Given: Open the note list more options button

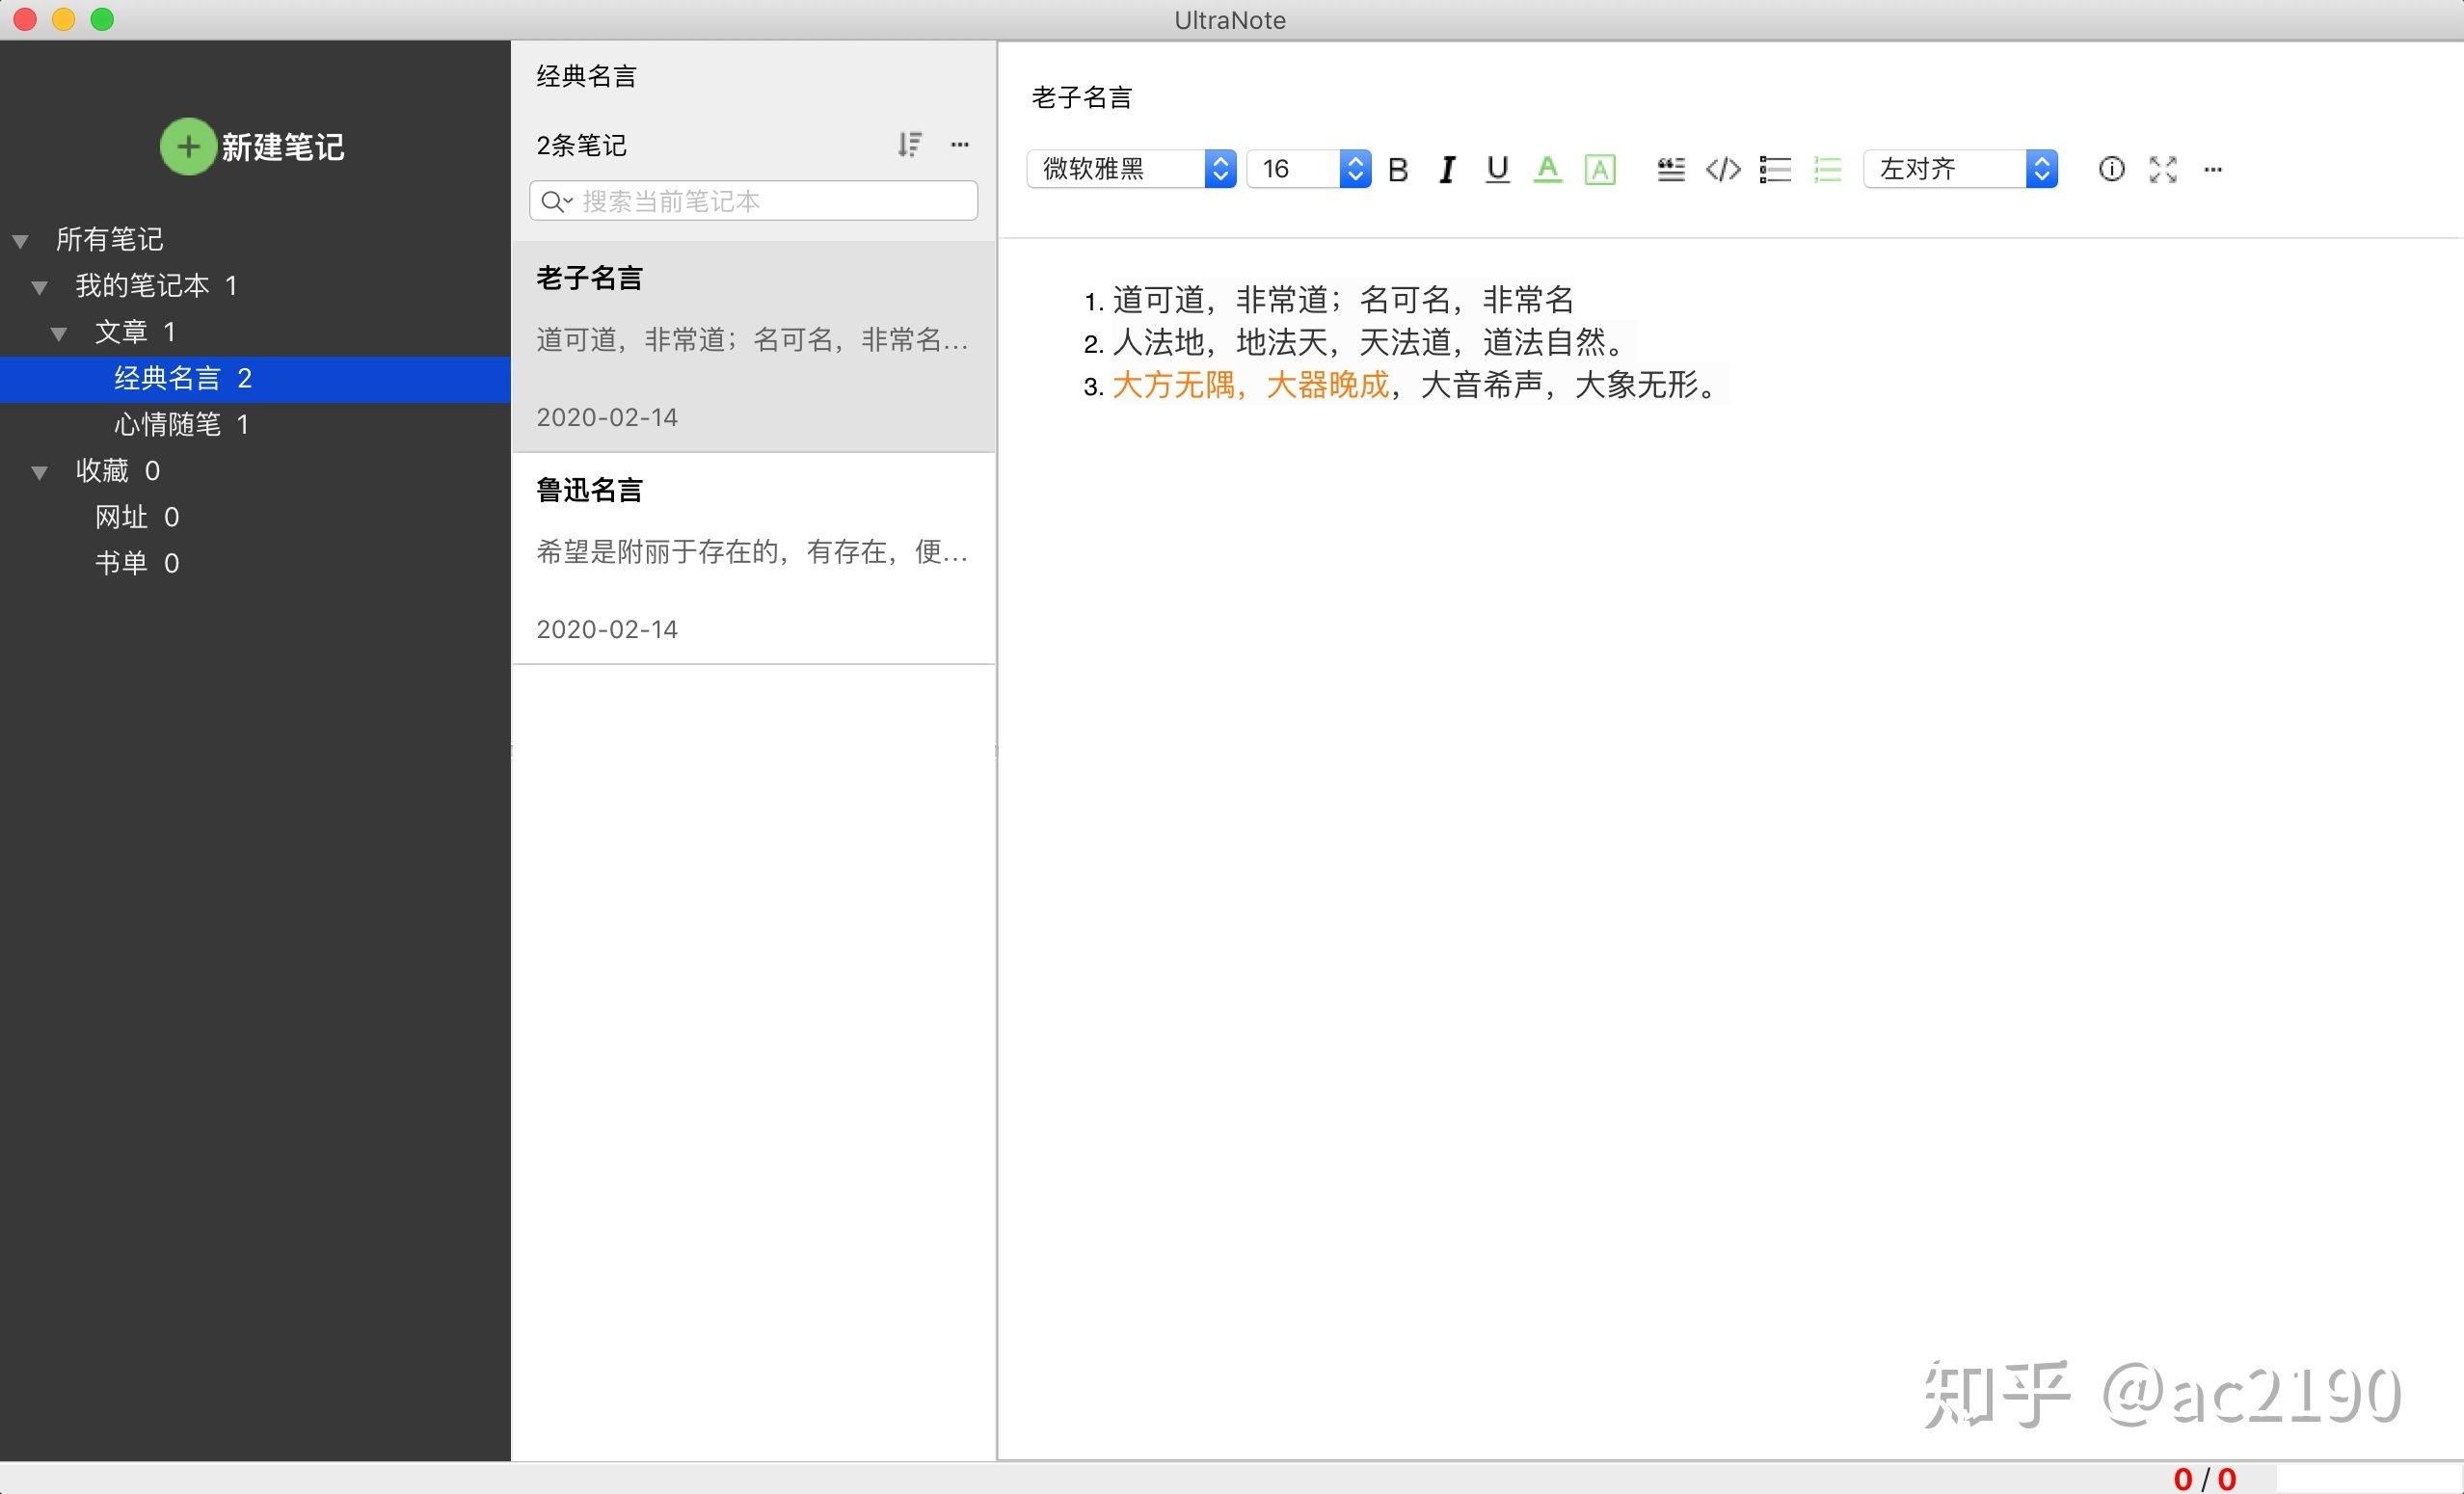Looking at the screenshot, I should tap(960, 145).
